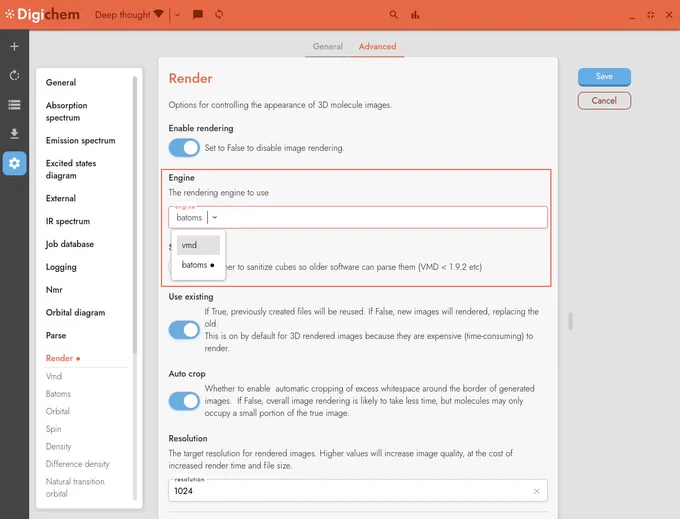This screenshot has width=680, height=519.
Task: Open Job database settings category
Action: (69, 244)
